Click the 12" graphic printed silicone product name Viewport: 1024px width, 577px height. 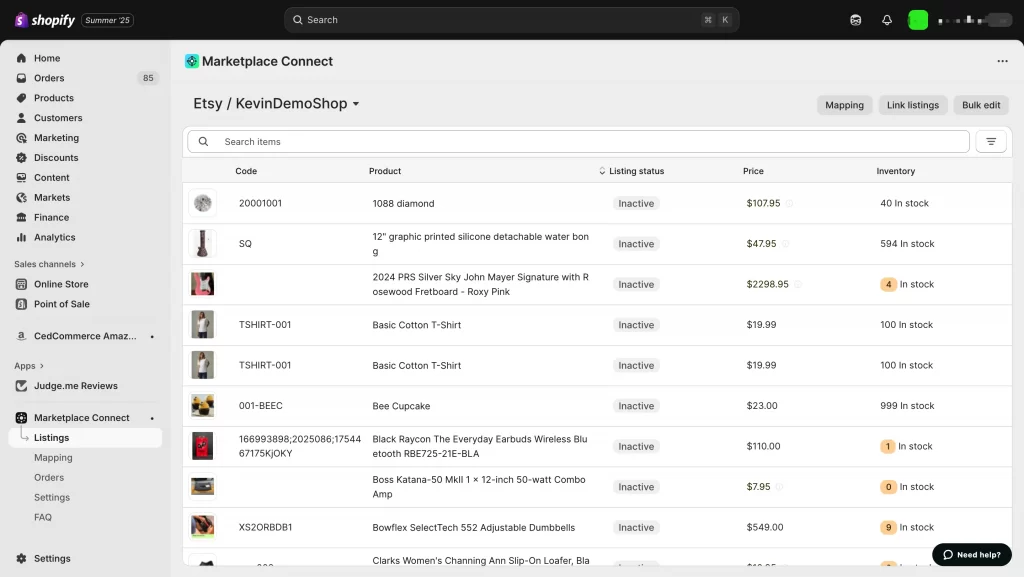481,244
